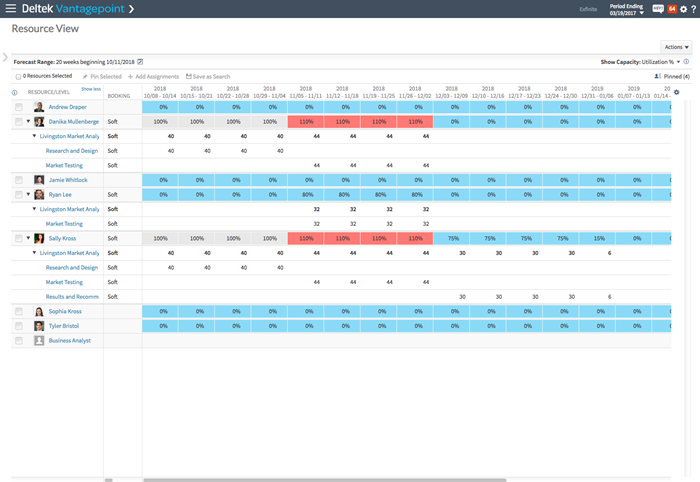Click Add Assignments in the toolbar
Viewport: 700px width, 482px height.
click(x=153, y=76)
